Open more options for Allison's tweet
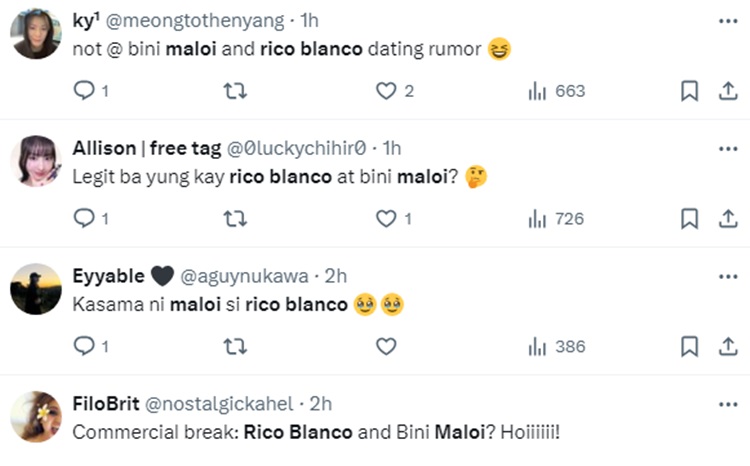The width and height of the screenshot is (750, 466). pyautogui.click(x=727, y=148)
